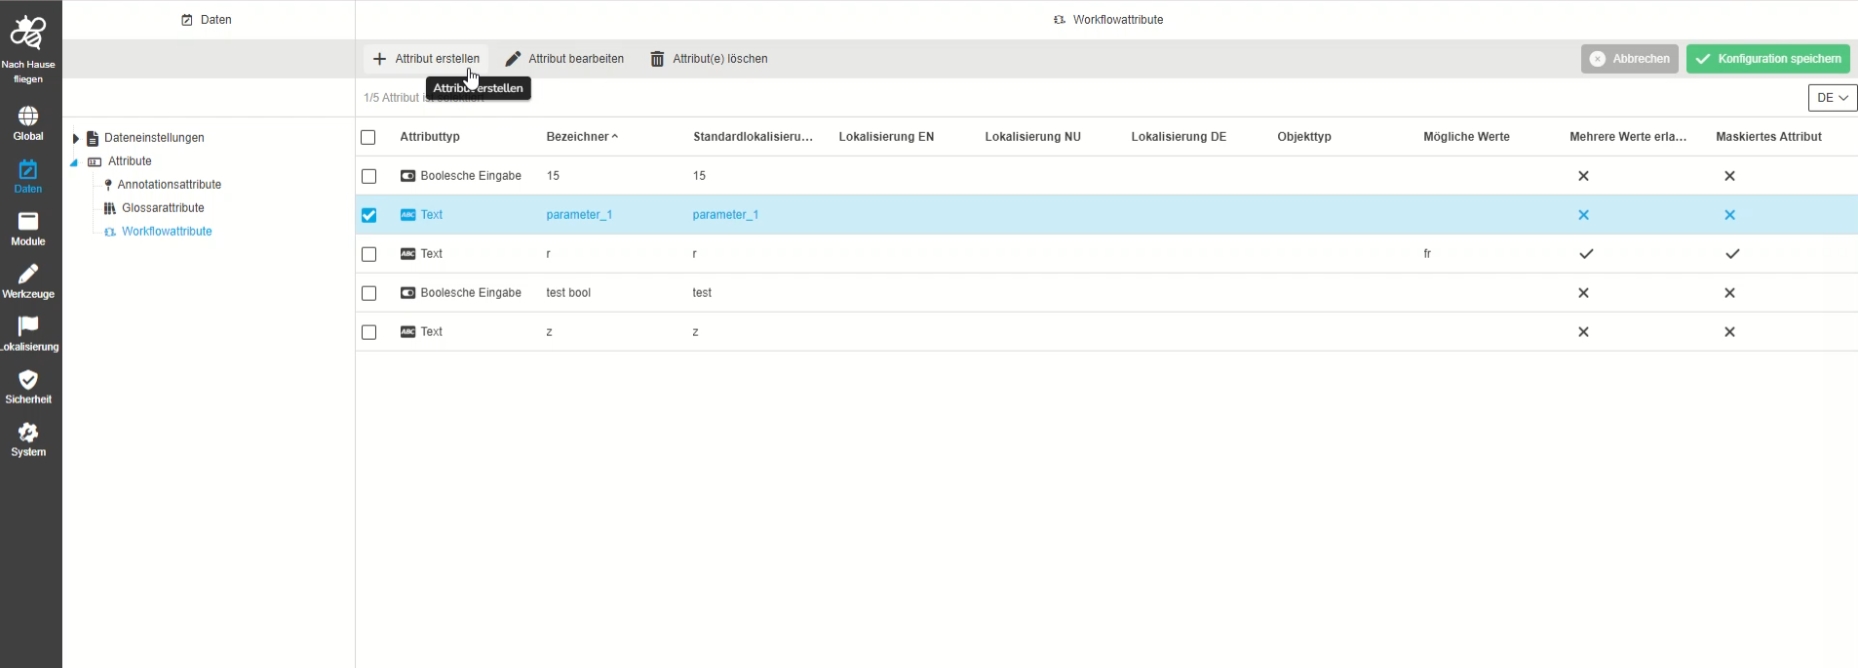Select Glossarattribute in the tree
1858x668 pixels.
coord(162,208)
